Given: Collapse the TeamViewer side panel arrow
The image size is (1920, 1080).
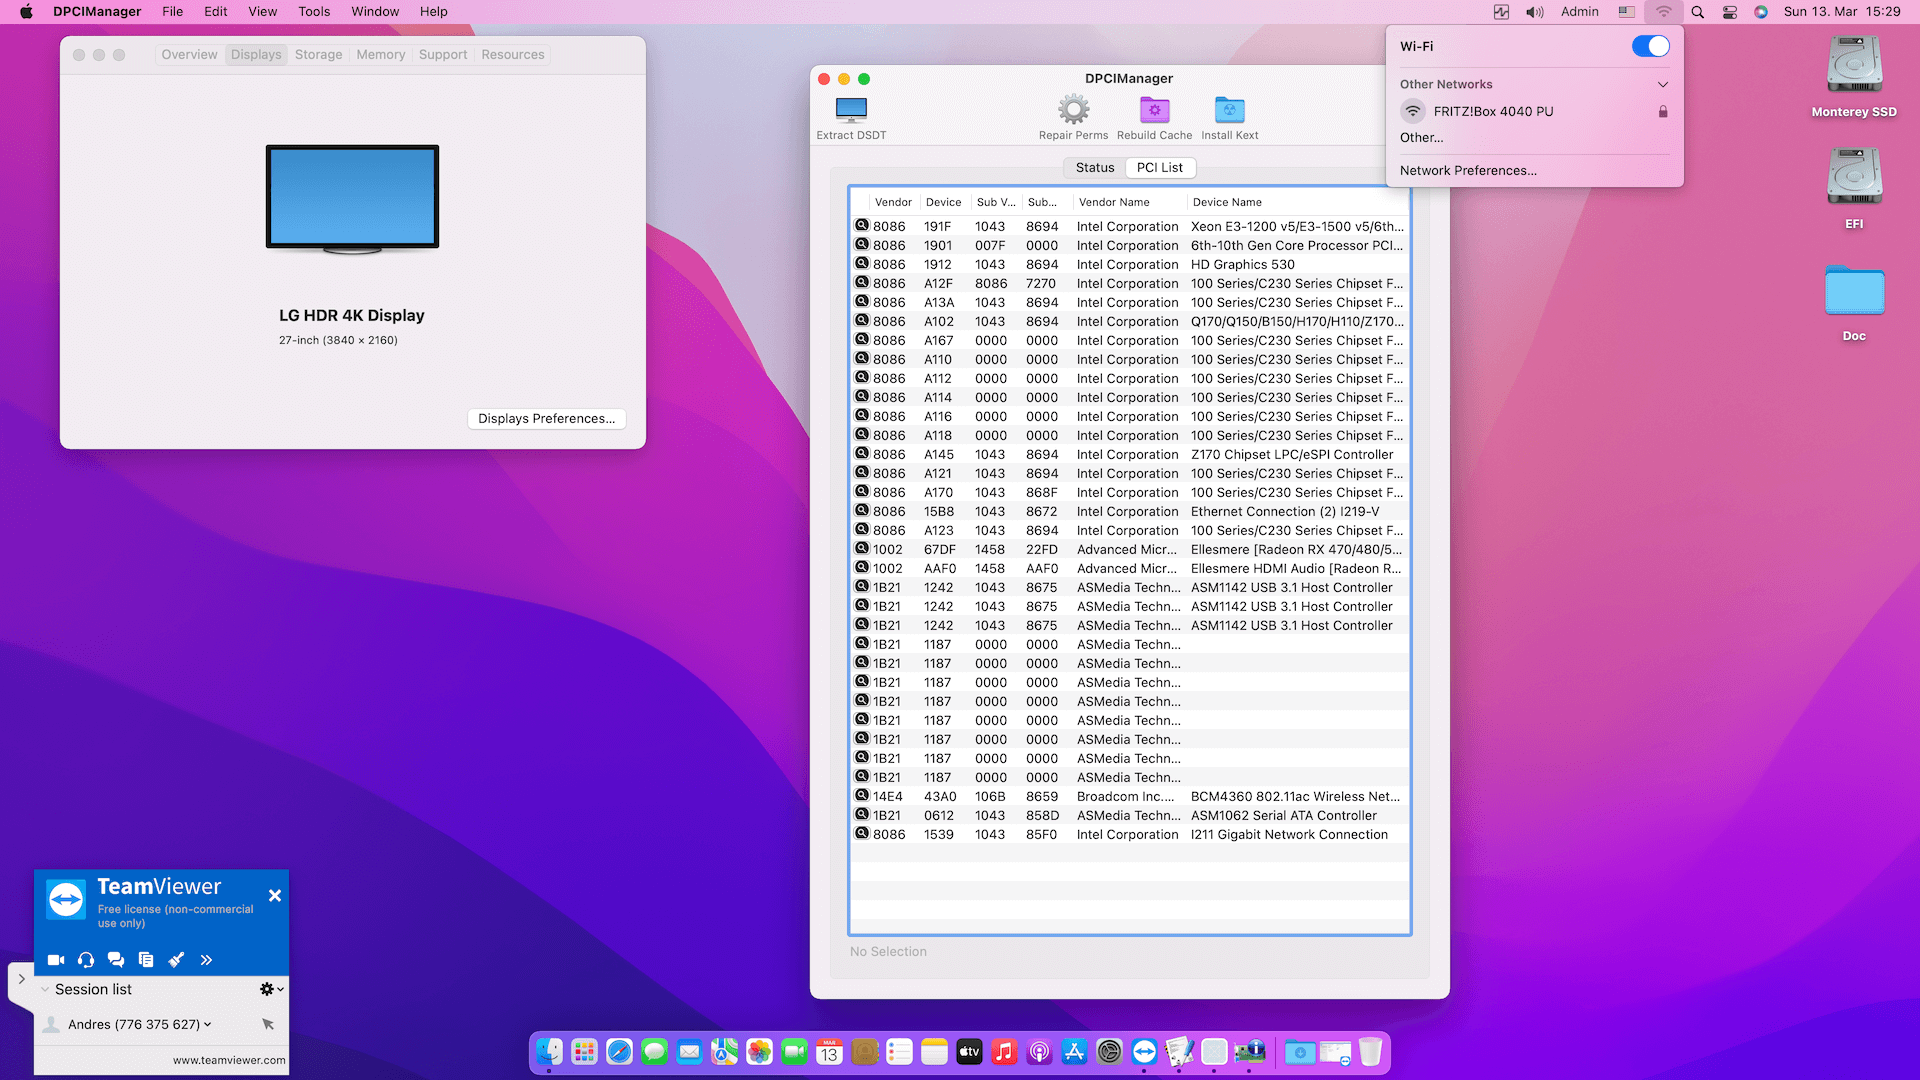Looking at the screenshot, I should coord(21,979).
